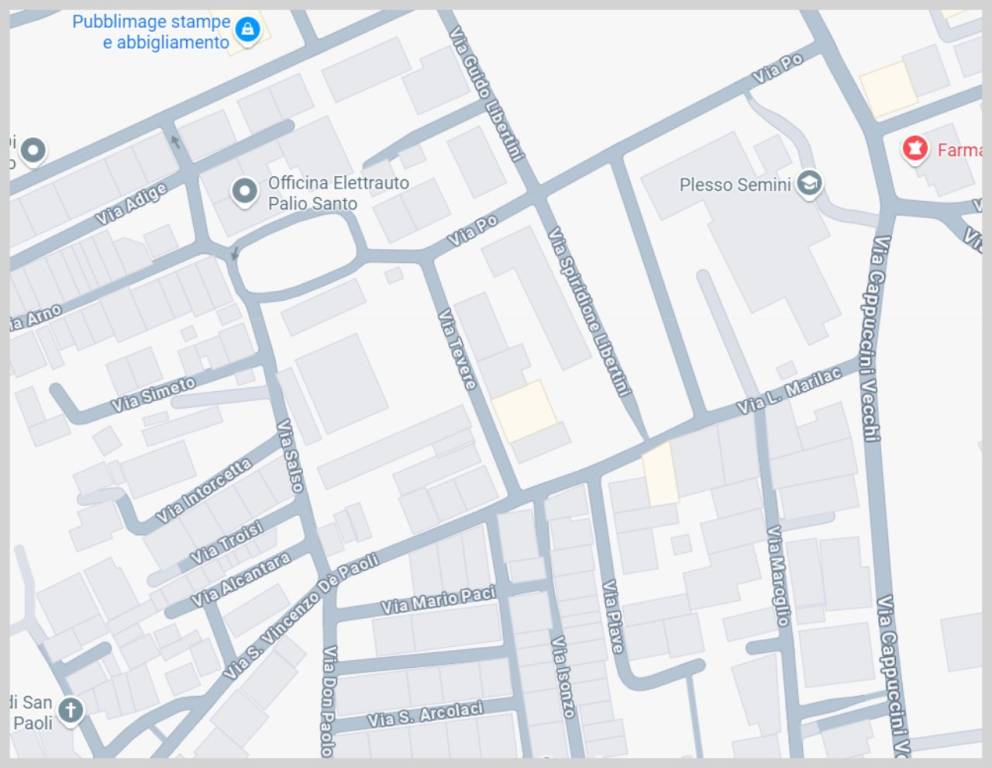Click the Pubblimage shopping bag marker icon
Image resolution: width=992 pixels, height=768 pixels.
tap(247, 31)
